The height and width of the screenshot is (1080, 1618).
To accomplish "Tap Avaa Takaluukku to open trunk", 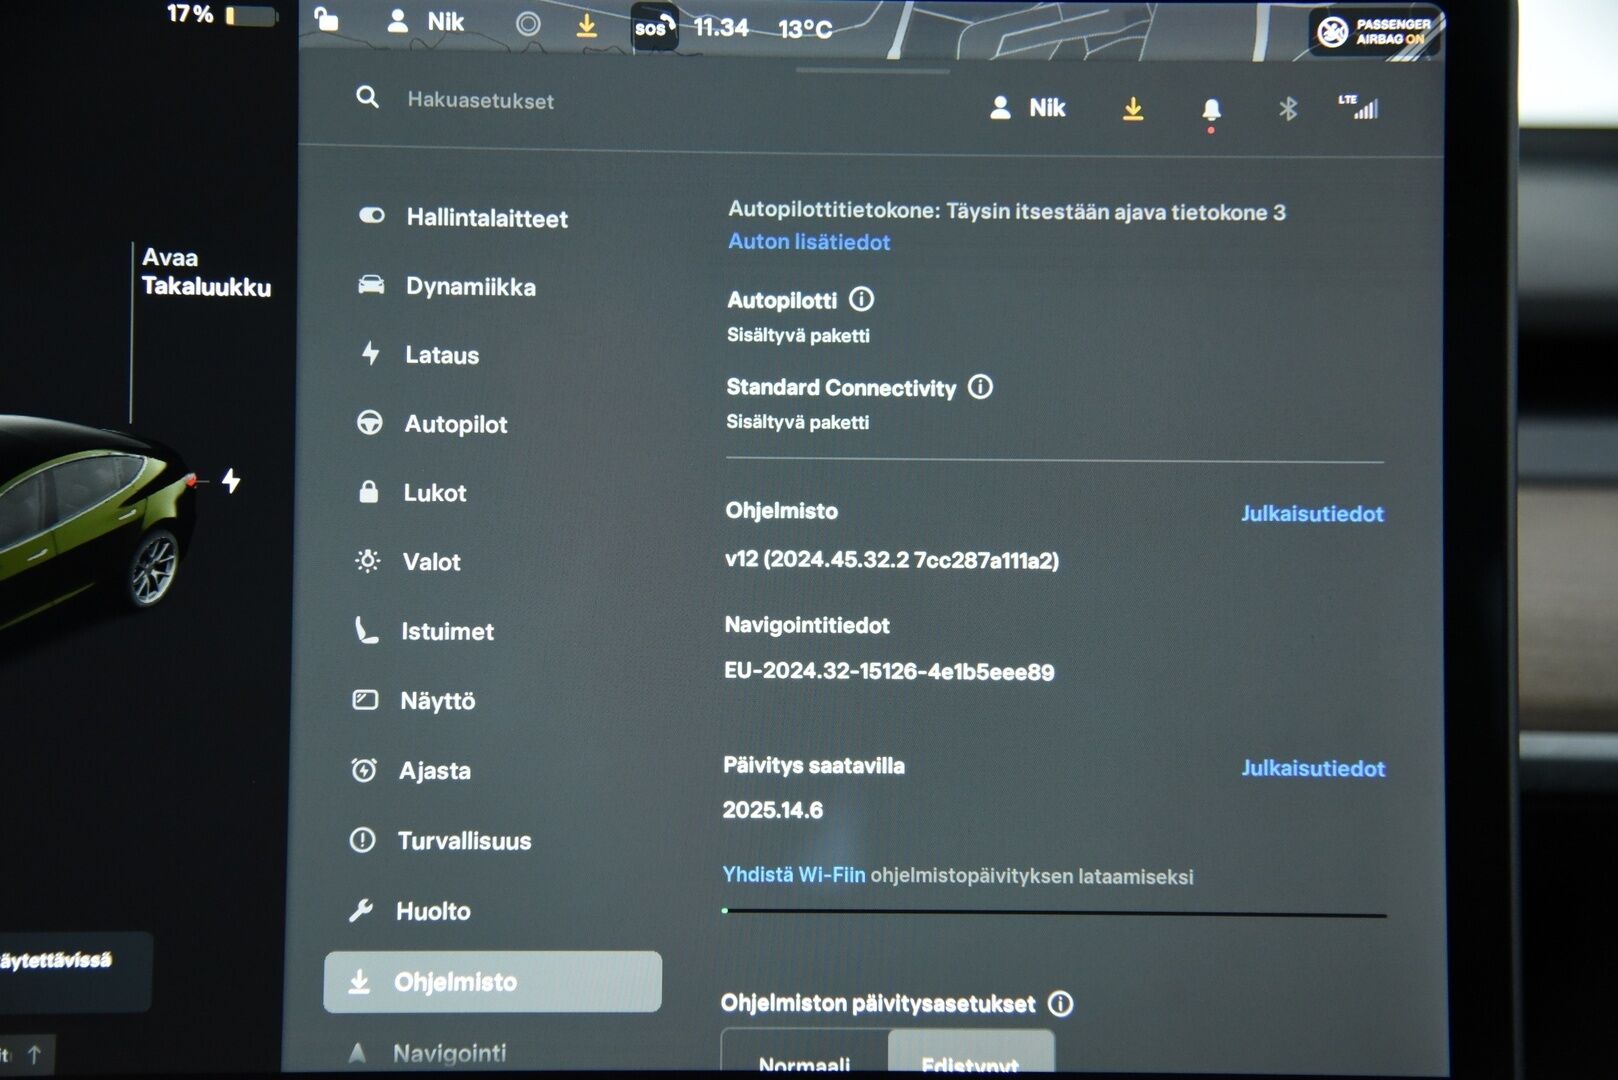I will click(x=206, y=272).
